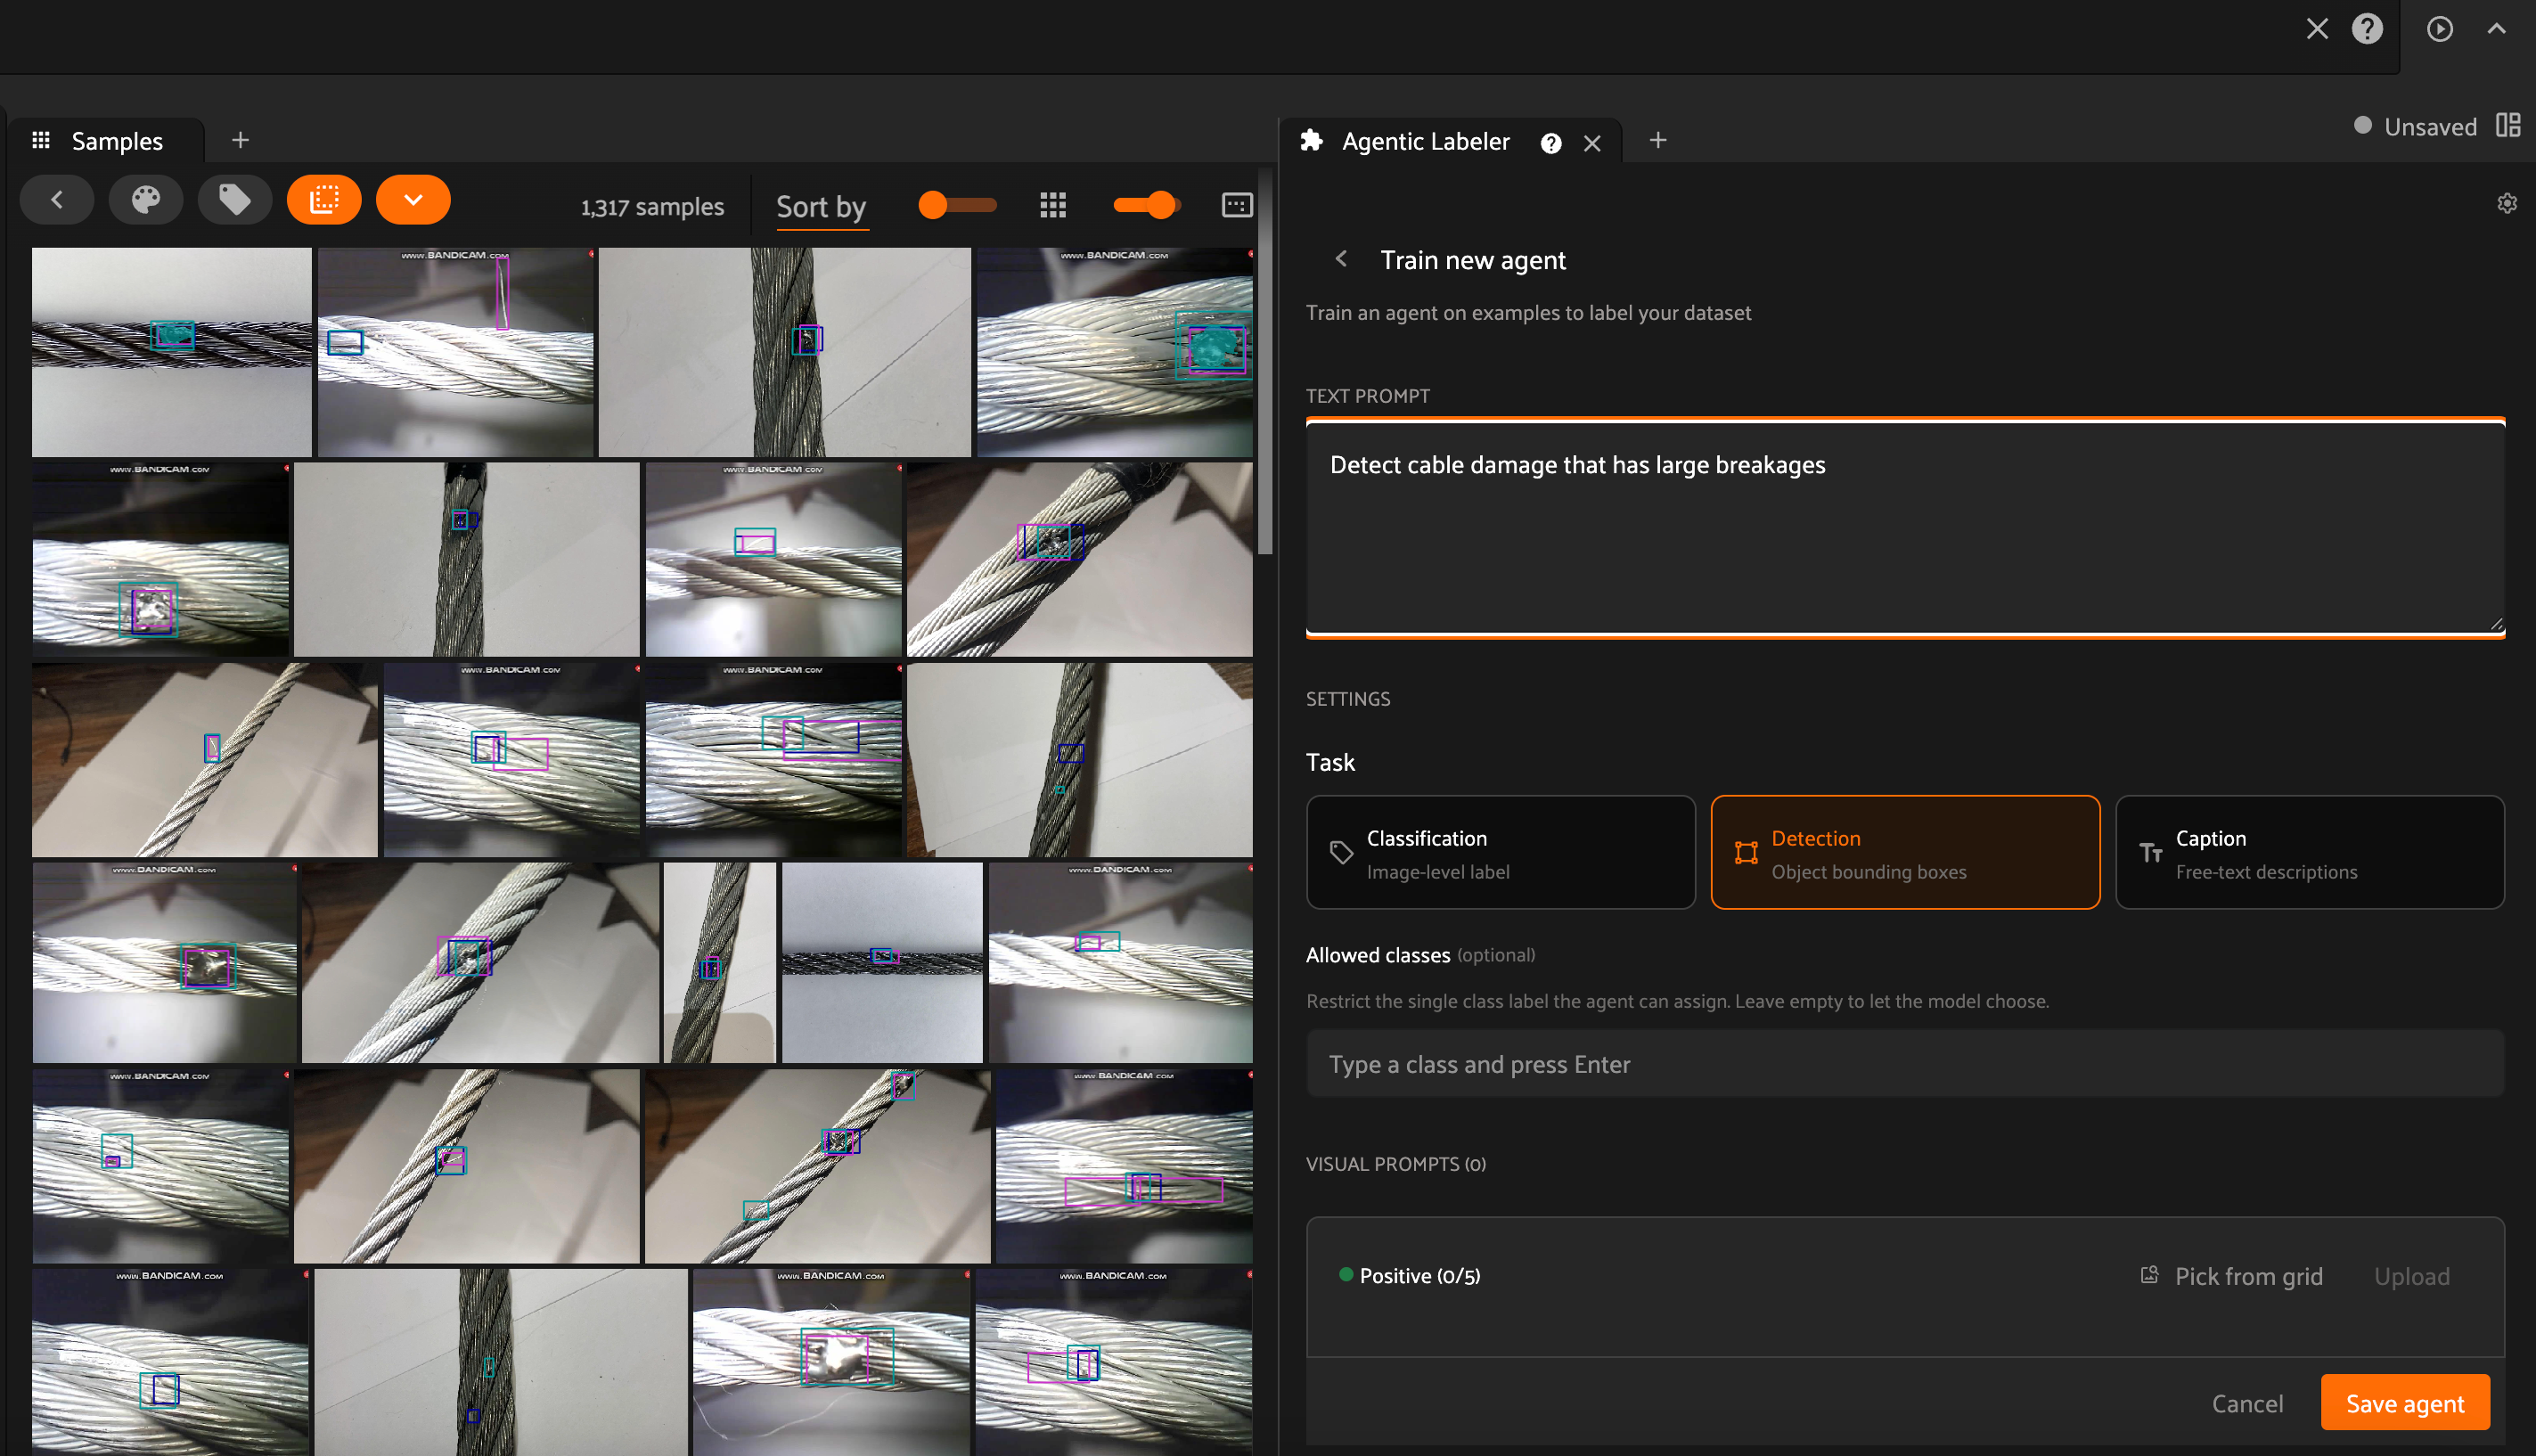The width and height of the screenshot is (2536, 1456).
Task: Open first thumbnail with dark cable and teal mask
Action: 172,352
